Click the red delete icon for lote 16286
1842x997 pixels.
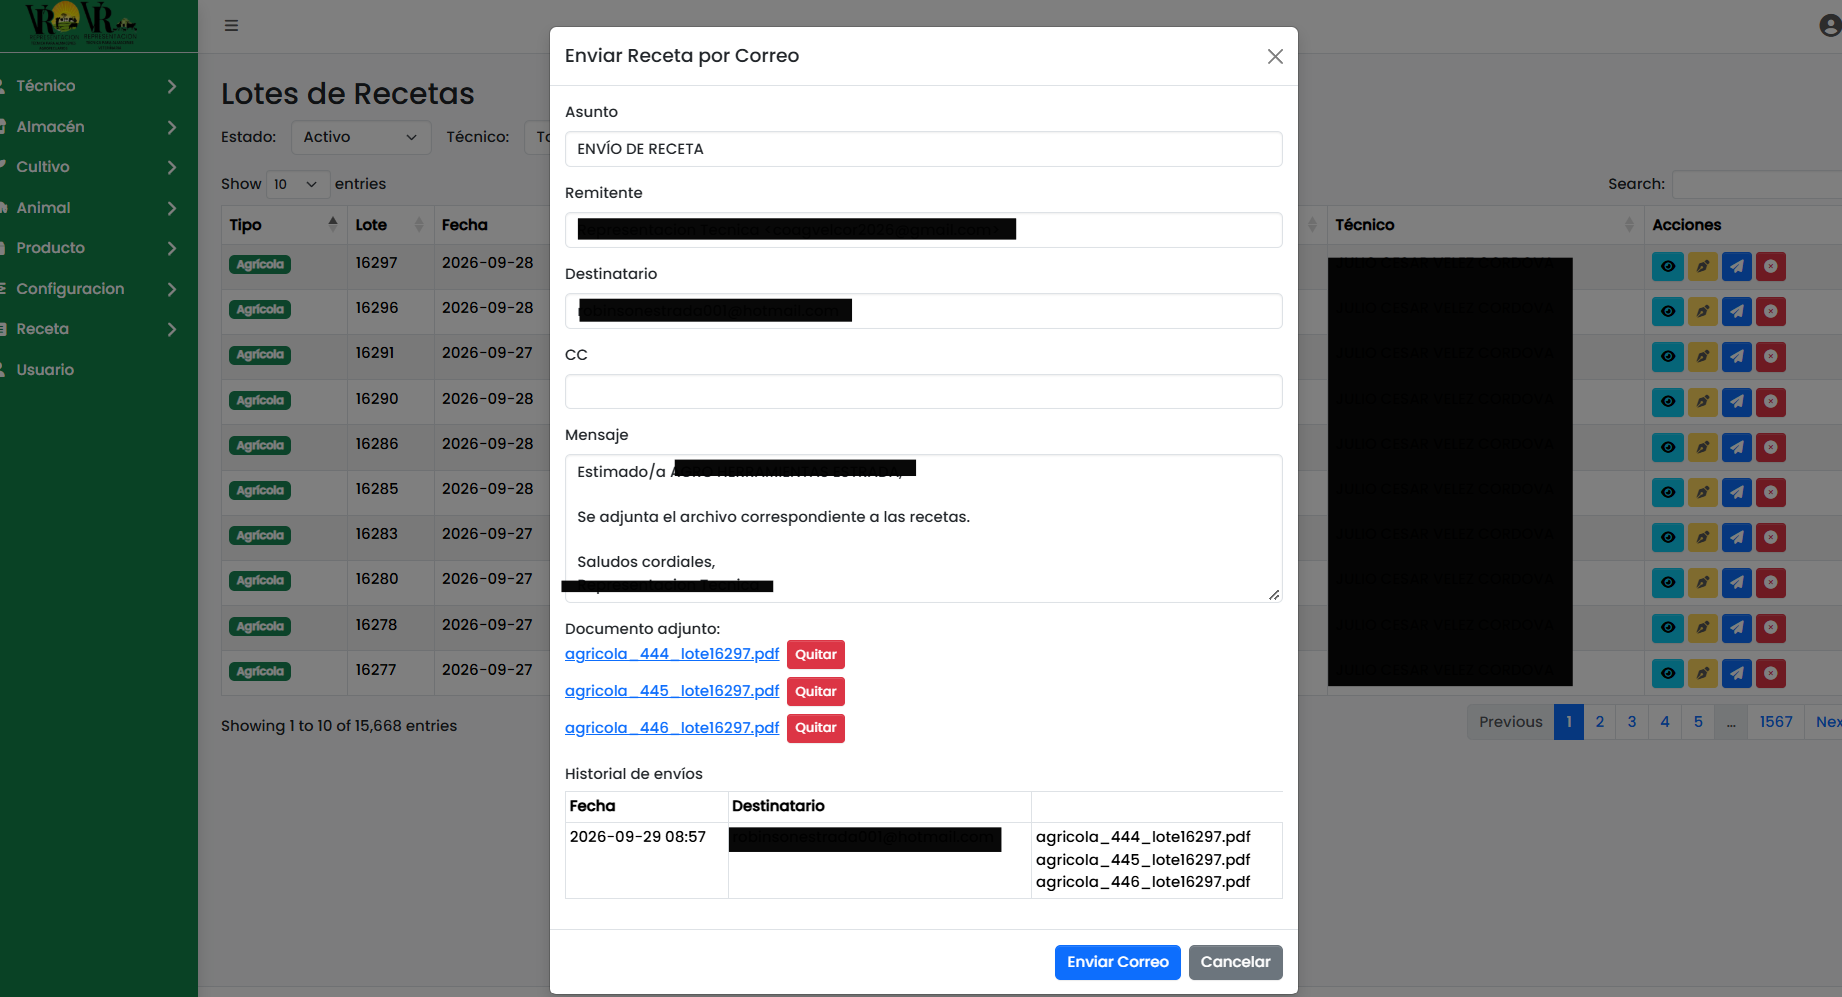point(1771,447)
